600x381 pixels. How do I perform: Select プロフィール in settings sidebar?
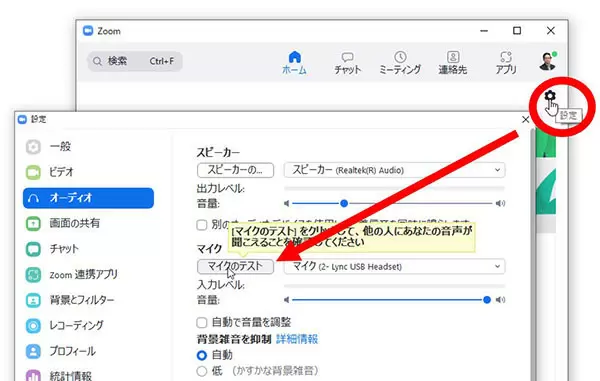click(88, 351)
